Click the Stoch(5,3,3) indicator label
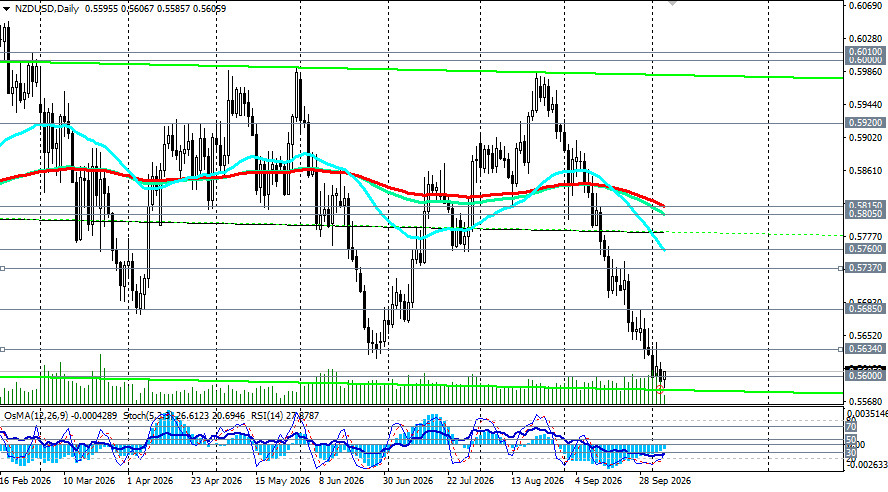The image size is (888, 492). pos(147,416)
